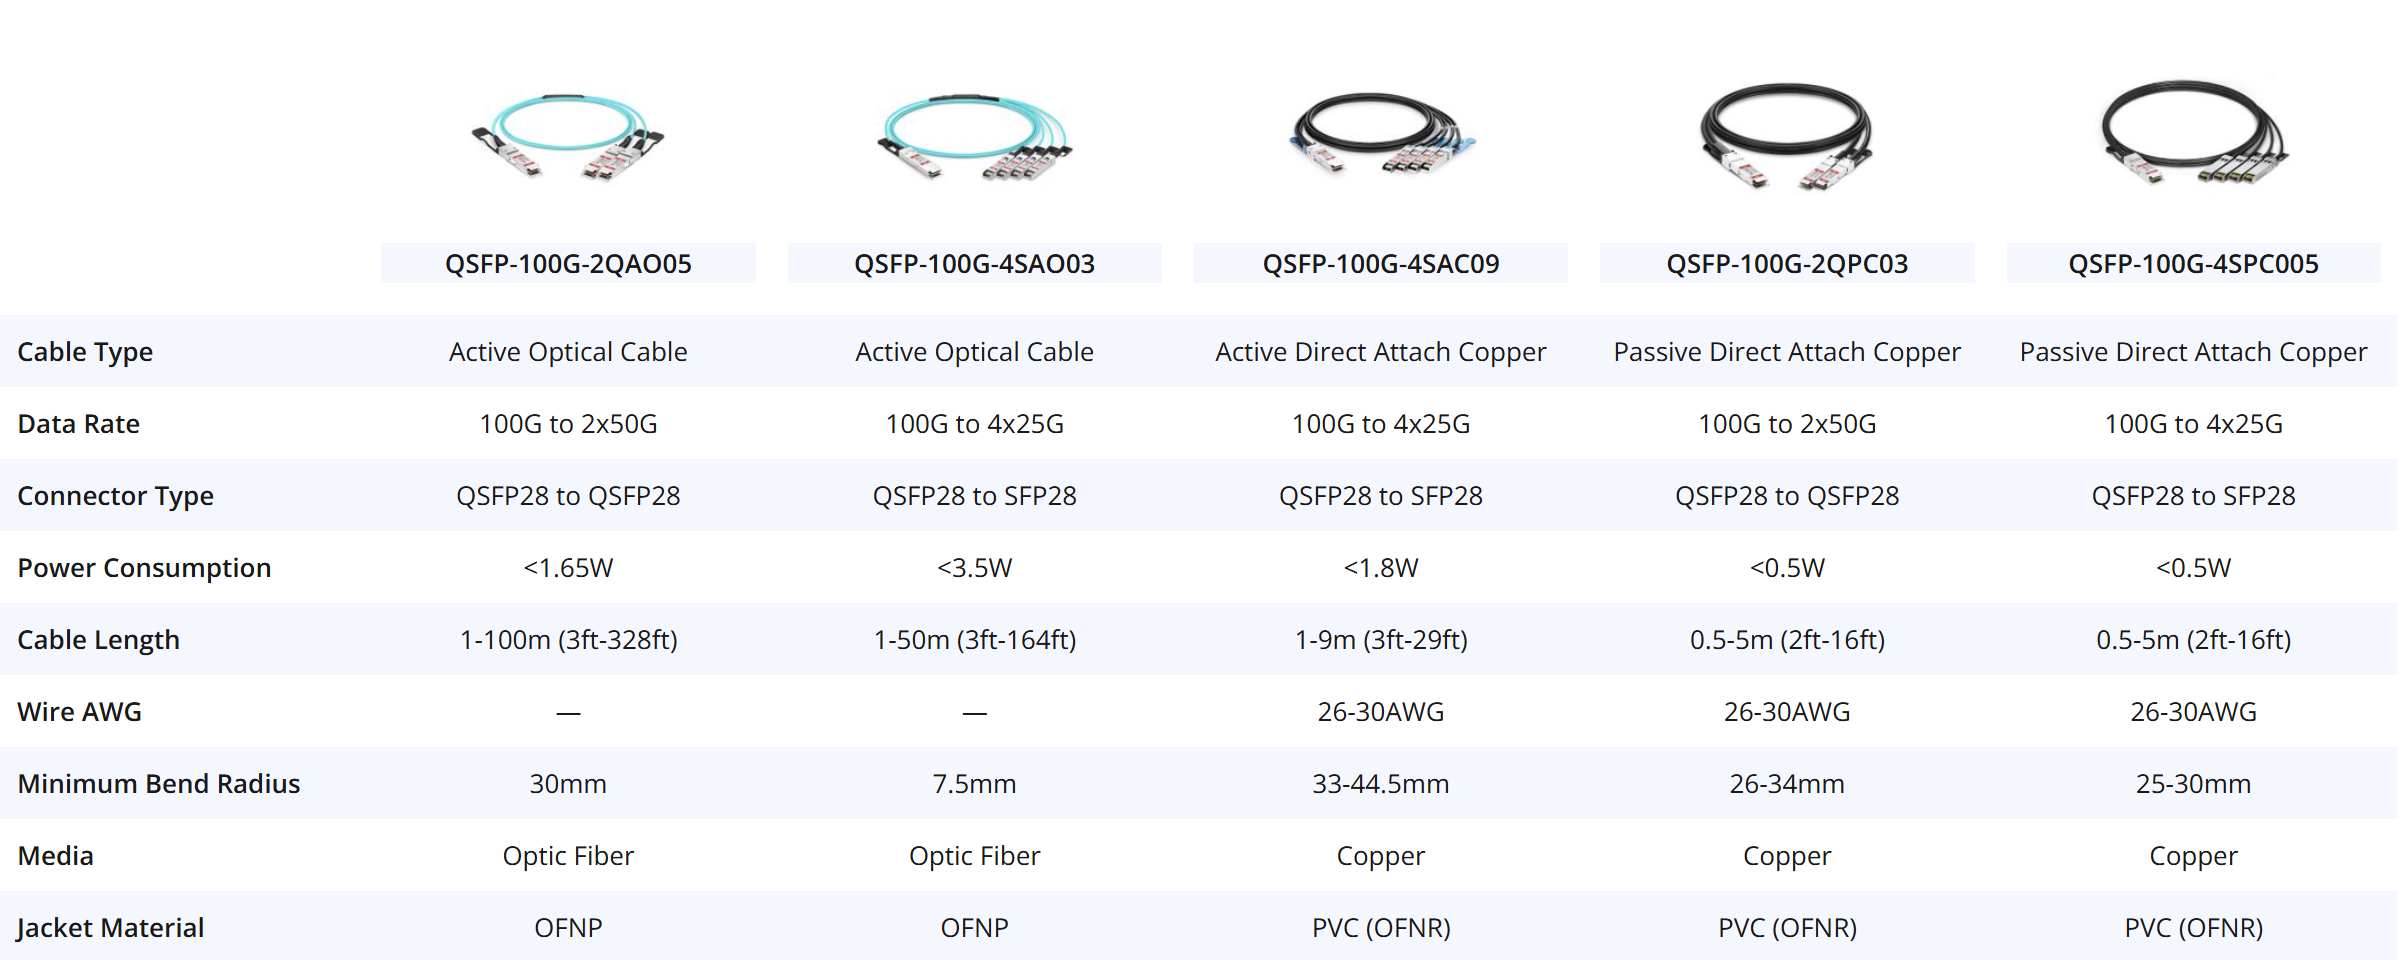The height and width of the screenshot is (960, 2400).
Task: Click the 33-44.5mm bend radius value
Action: (x=1381, y=784)
